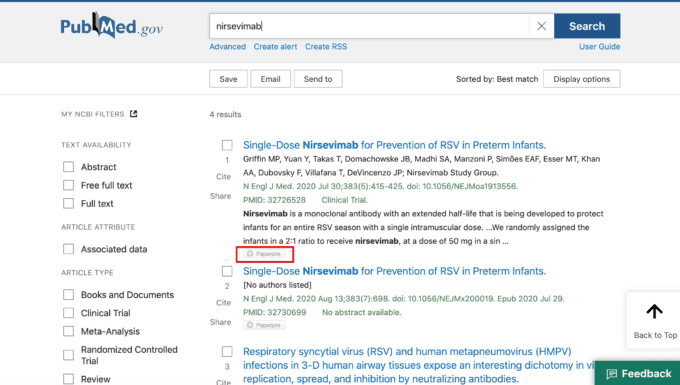The height and width of the screenshot is (385, 680).
Task: Click PMID: 32730699 text
Action: [274, 312]
